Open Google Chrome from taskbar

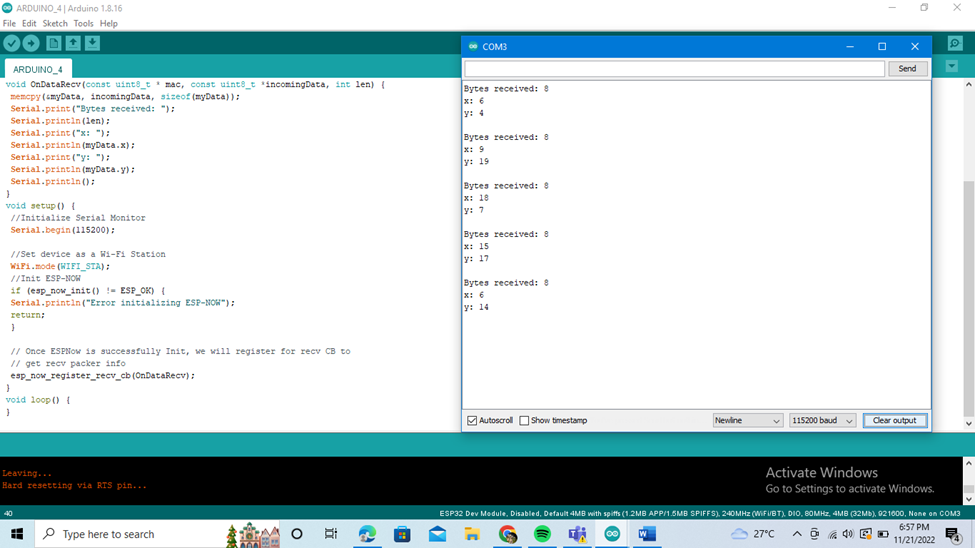pos(507,534)
